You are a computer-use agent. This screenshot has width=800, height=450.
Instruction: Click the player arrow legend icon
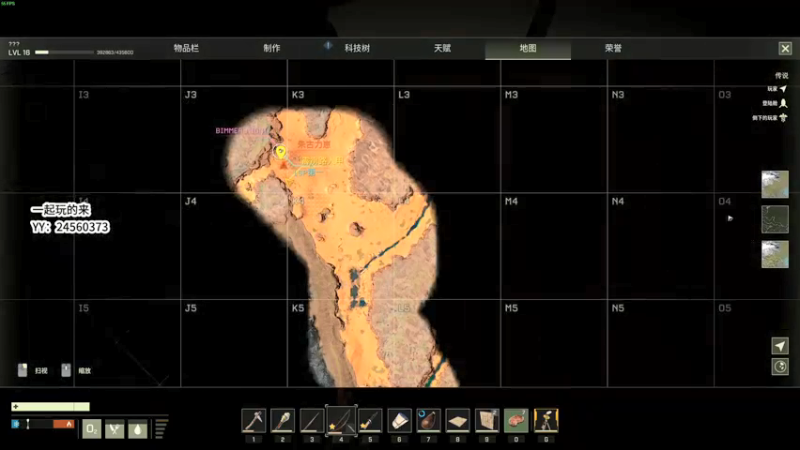783,89
